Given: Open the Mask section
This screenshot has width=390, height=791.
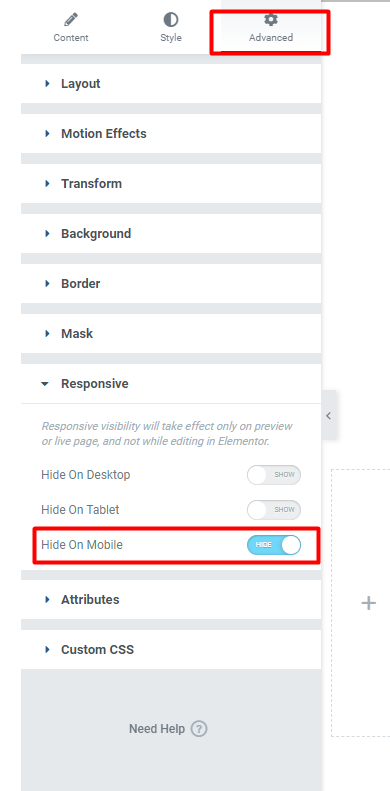Looking at the screenshot, I should pyautogui.click(x=171, y=333).
